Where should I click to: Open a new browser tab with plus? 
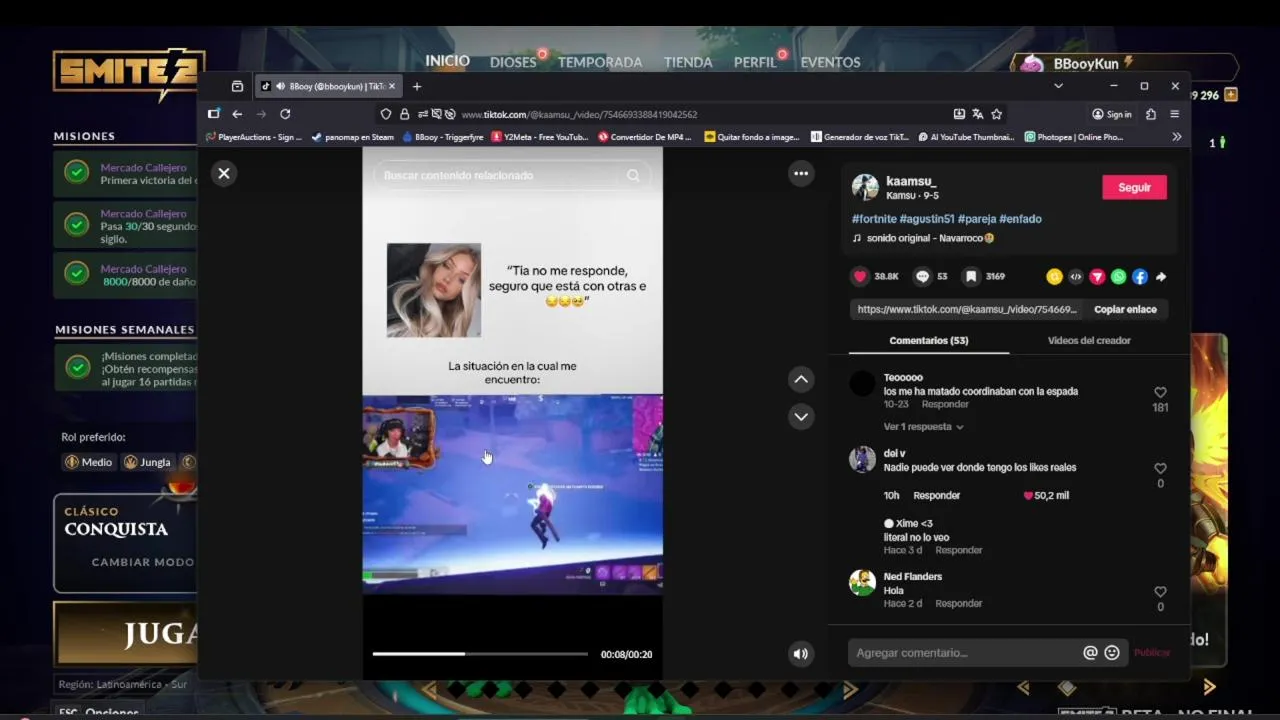417,86
